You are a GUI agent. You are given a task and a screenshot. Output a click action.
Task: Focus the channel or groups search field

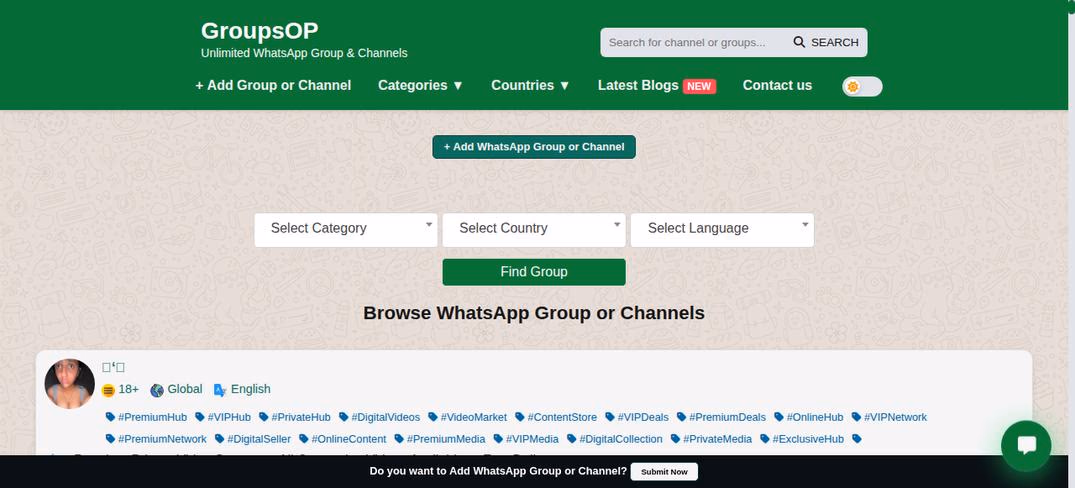point(693,42)
